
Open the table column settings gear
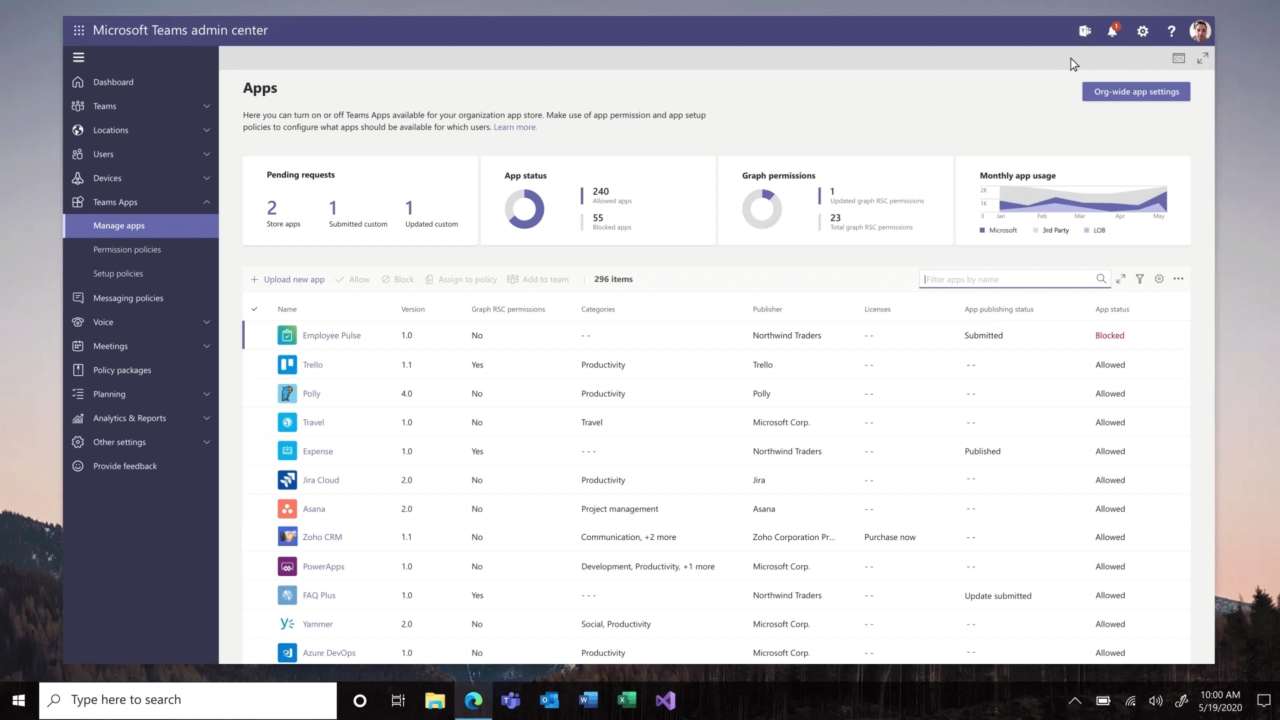pos(1159,279)
